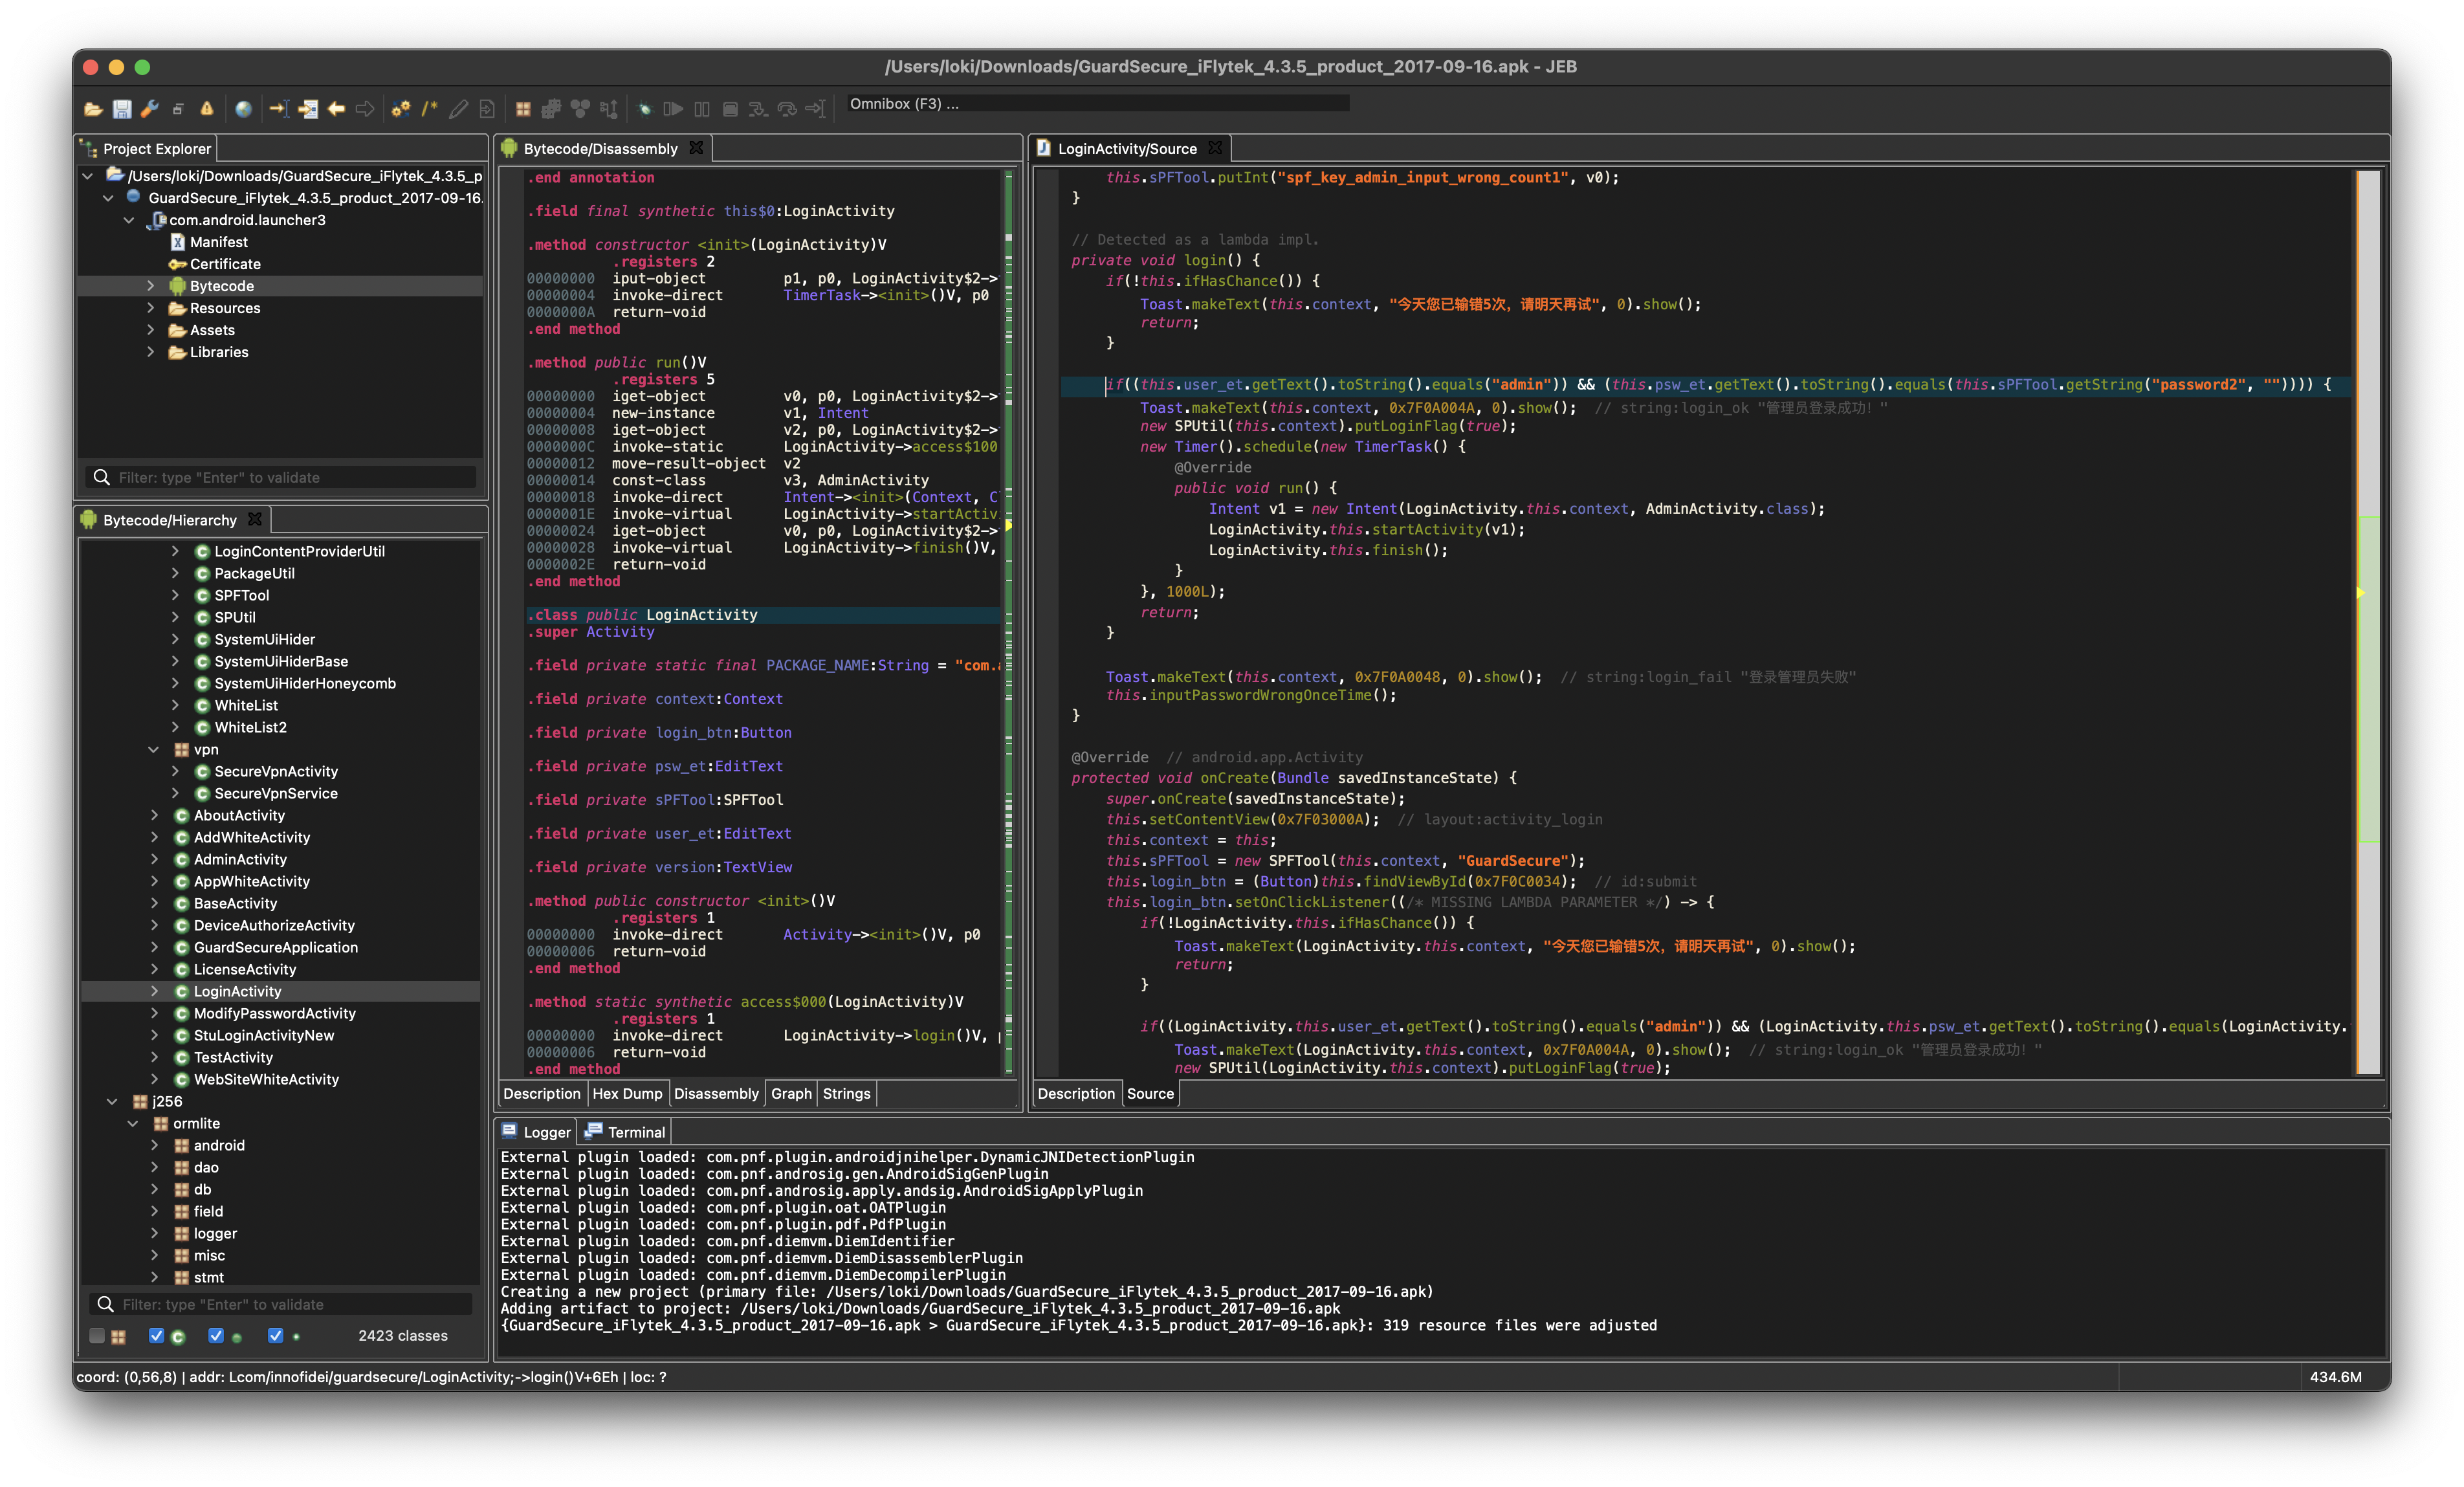Image resolution: width=2464 pixels, height=1487 pixels.
Task: Toggle the packages grid filter checkbox
Action: [97, 1335]
